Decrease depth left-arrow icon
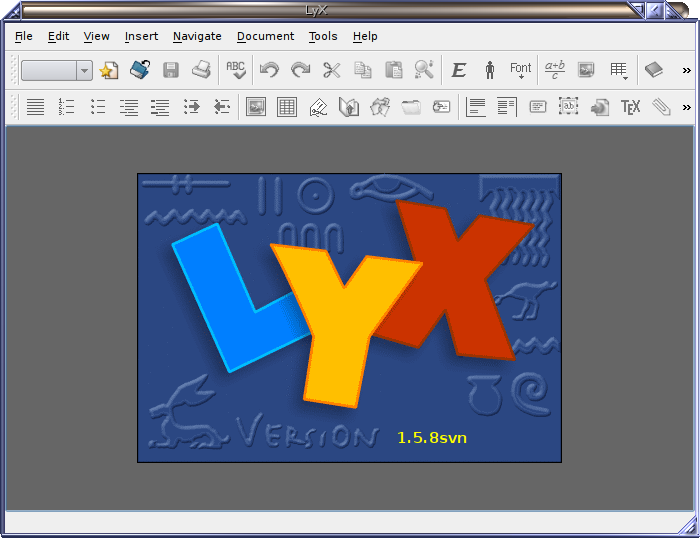 pos(222,107)
